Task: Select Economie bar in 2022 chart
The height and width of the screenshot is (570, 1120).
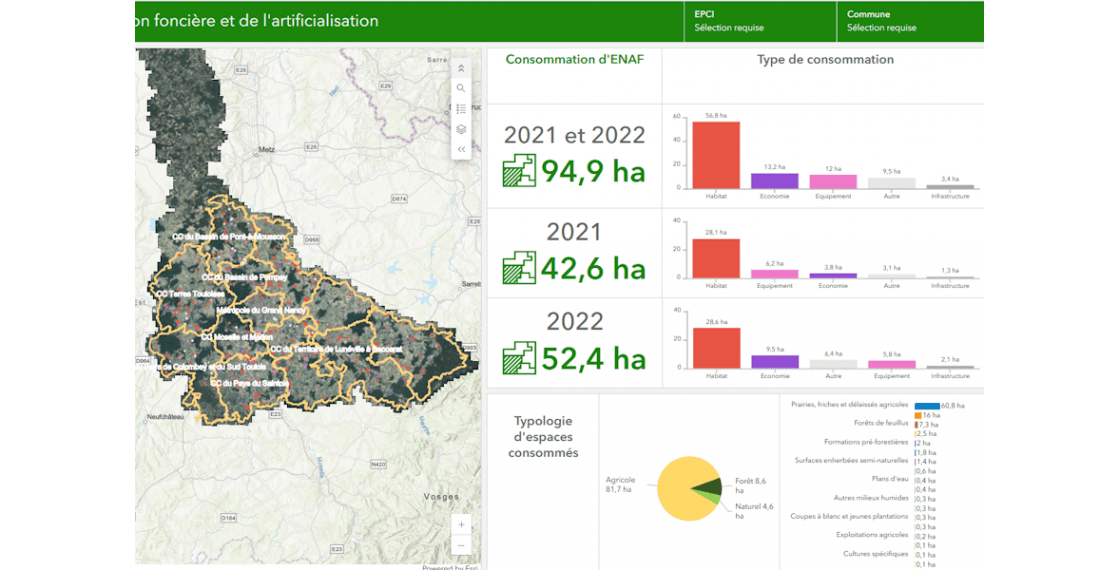Action: point(775,361)
